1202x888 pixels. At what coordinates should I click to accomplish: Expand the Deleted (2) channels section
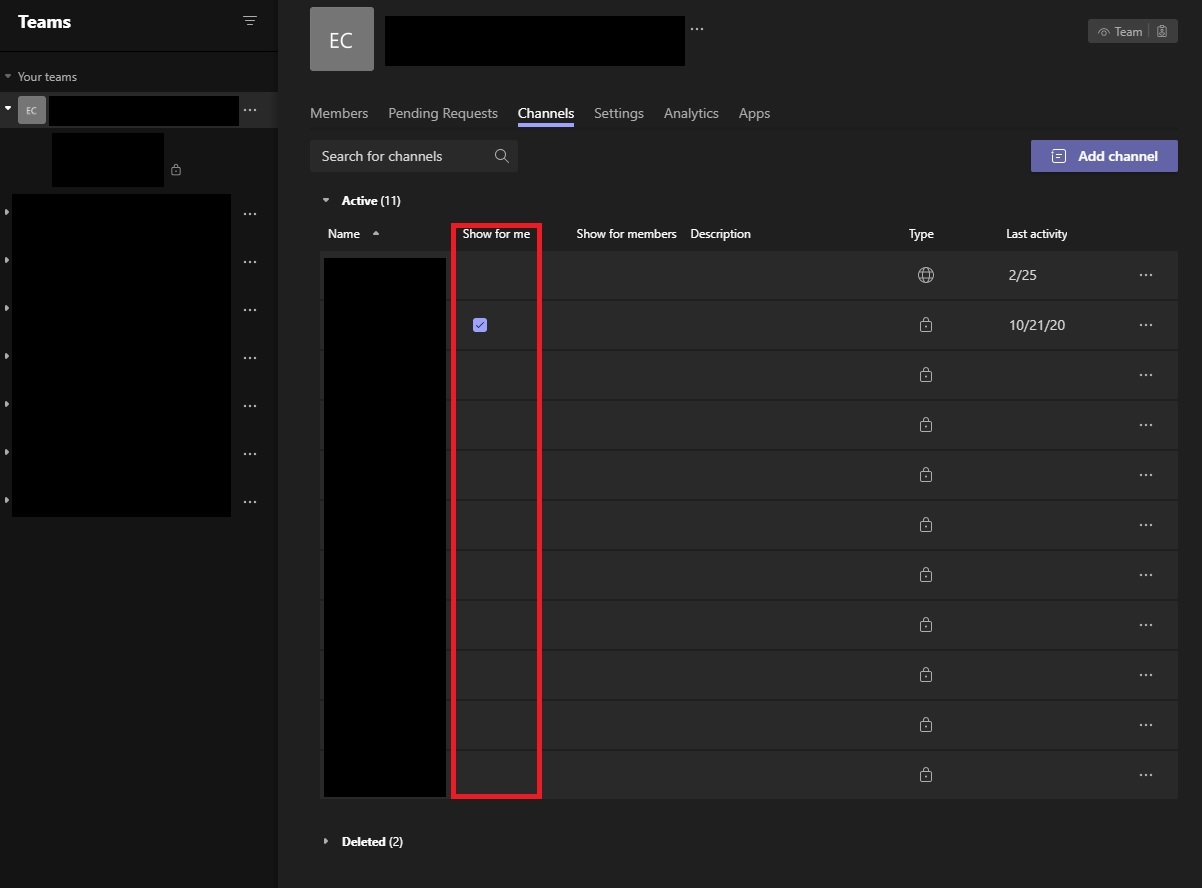[x=326, y=842]
